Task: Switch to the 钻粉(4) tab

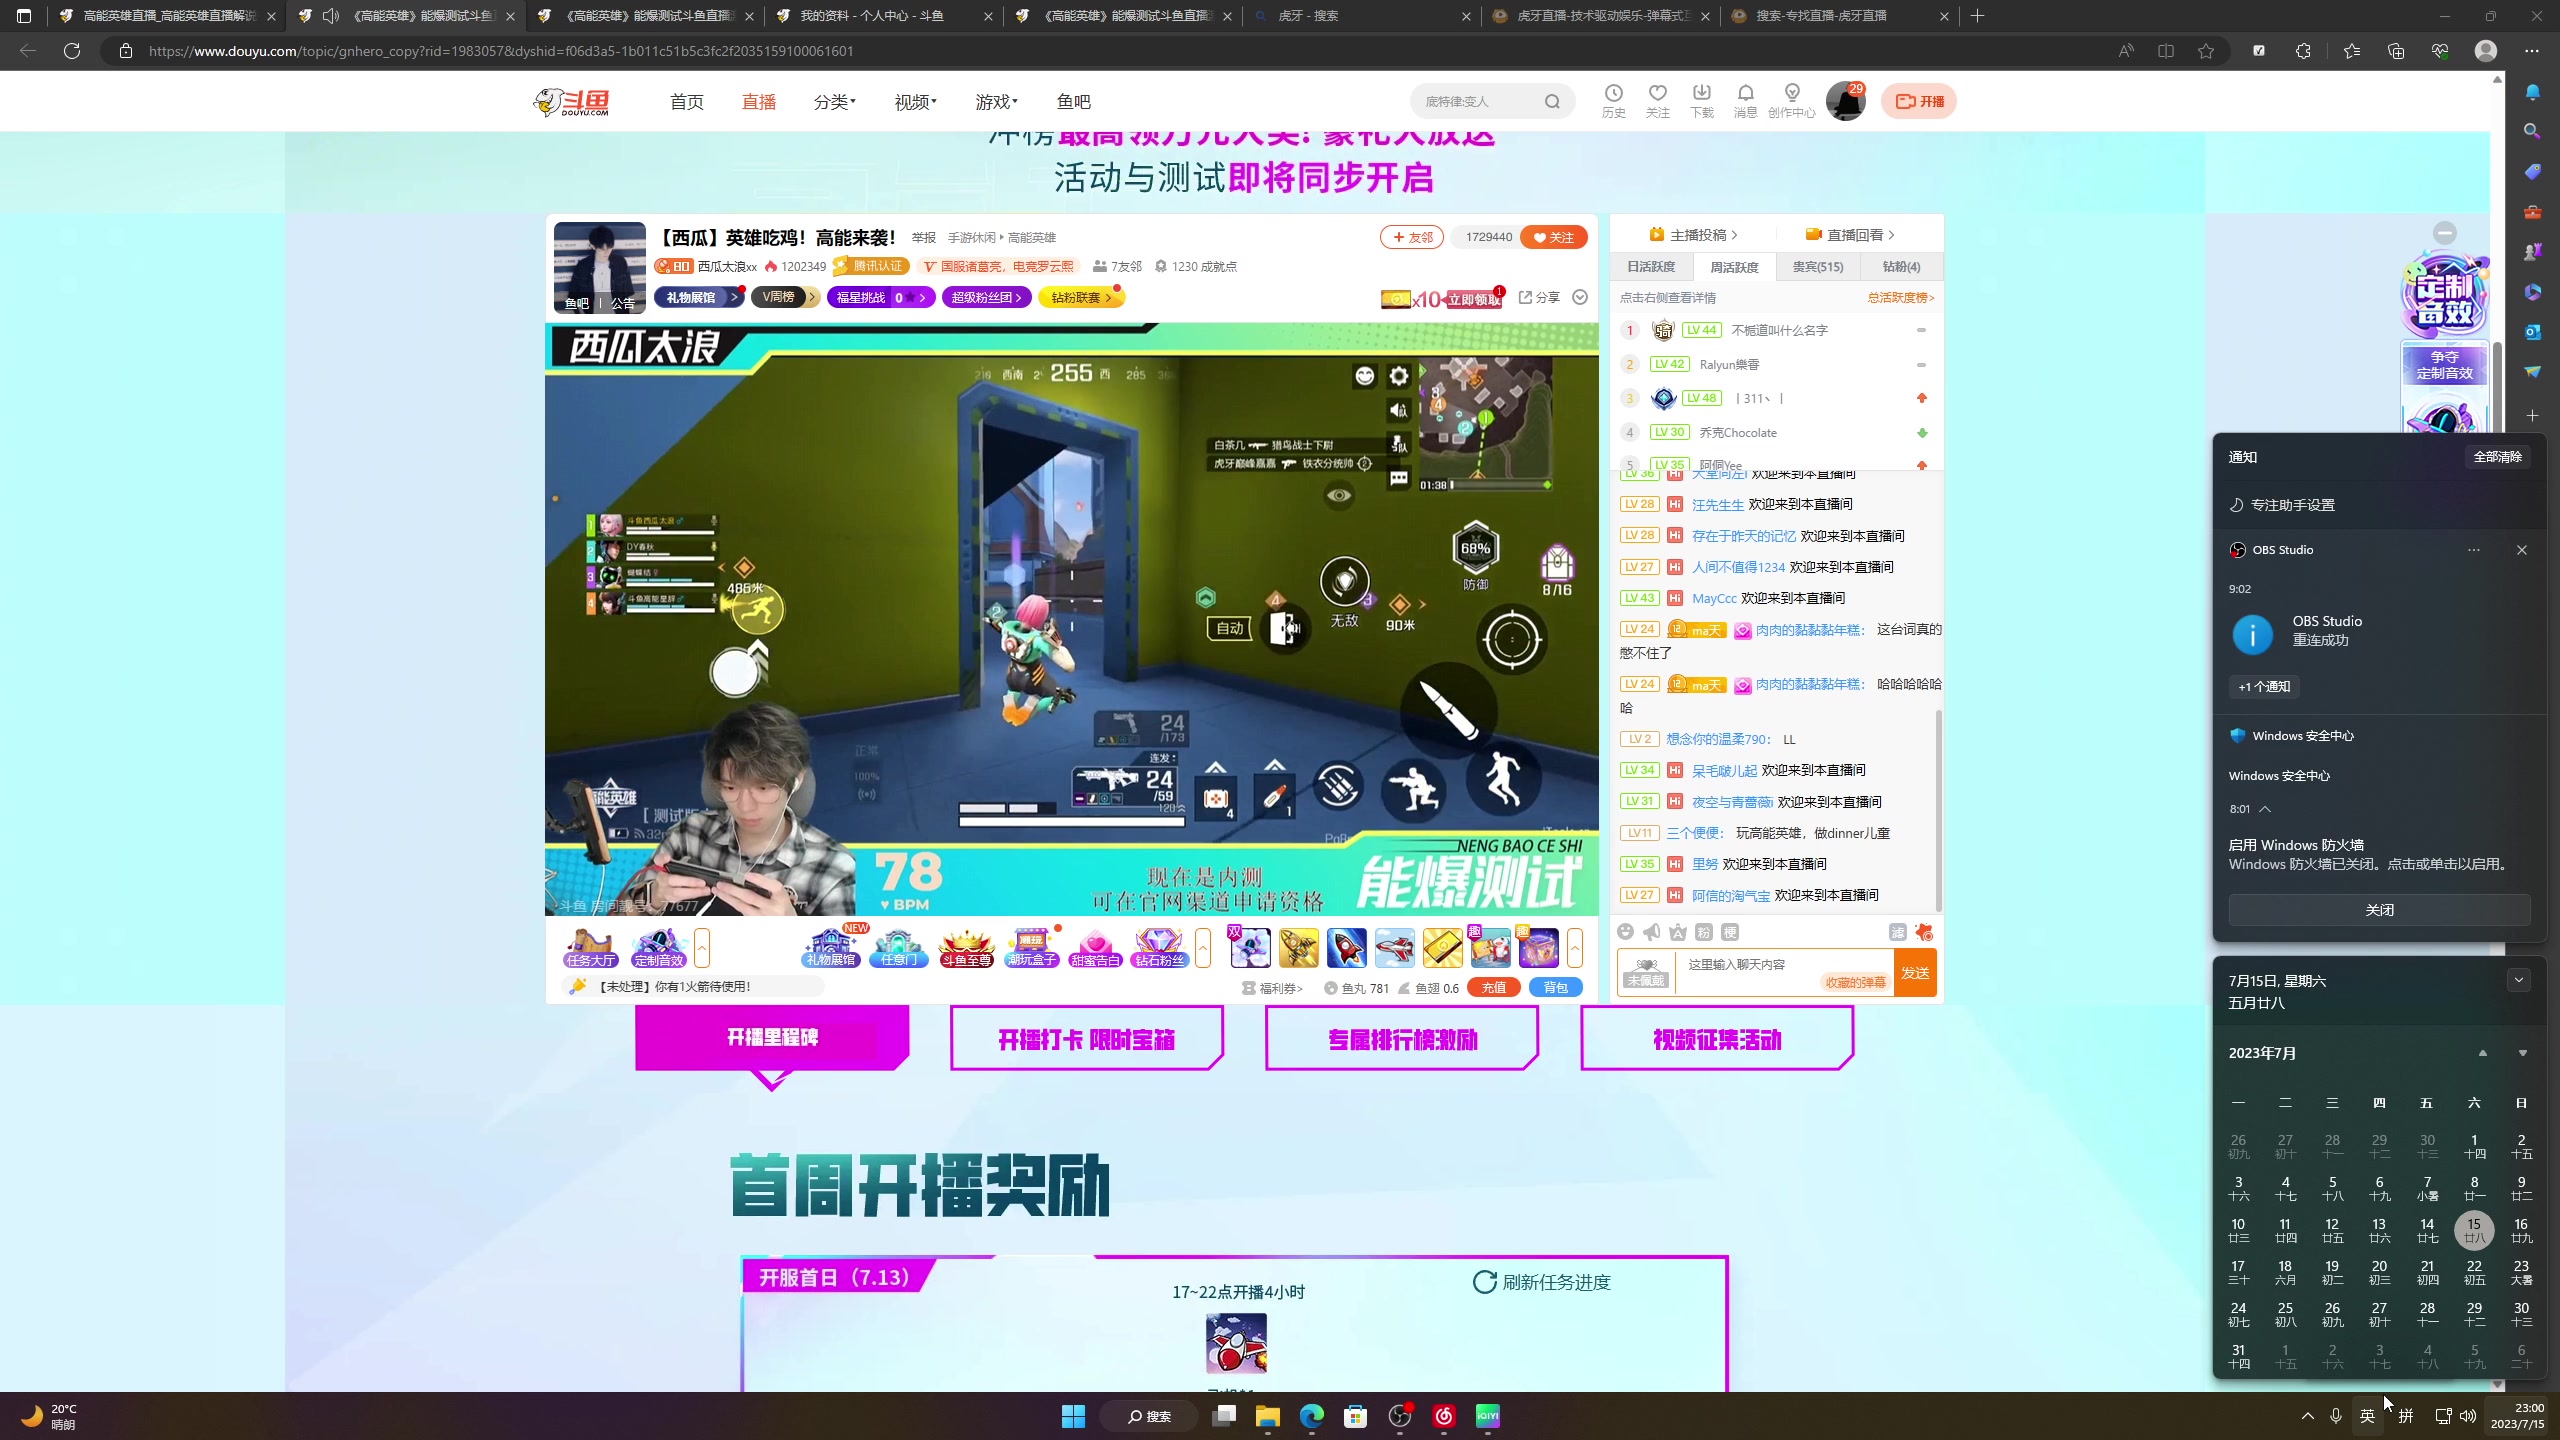Action: coord(1901,267)
